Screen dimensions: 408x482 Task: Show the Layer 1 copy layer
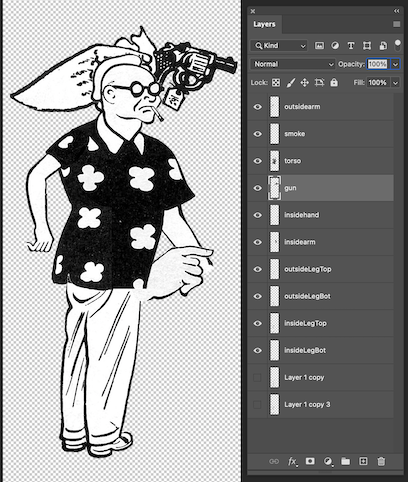257,377
